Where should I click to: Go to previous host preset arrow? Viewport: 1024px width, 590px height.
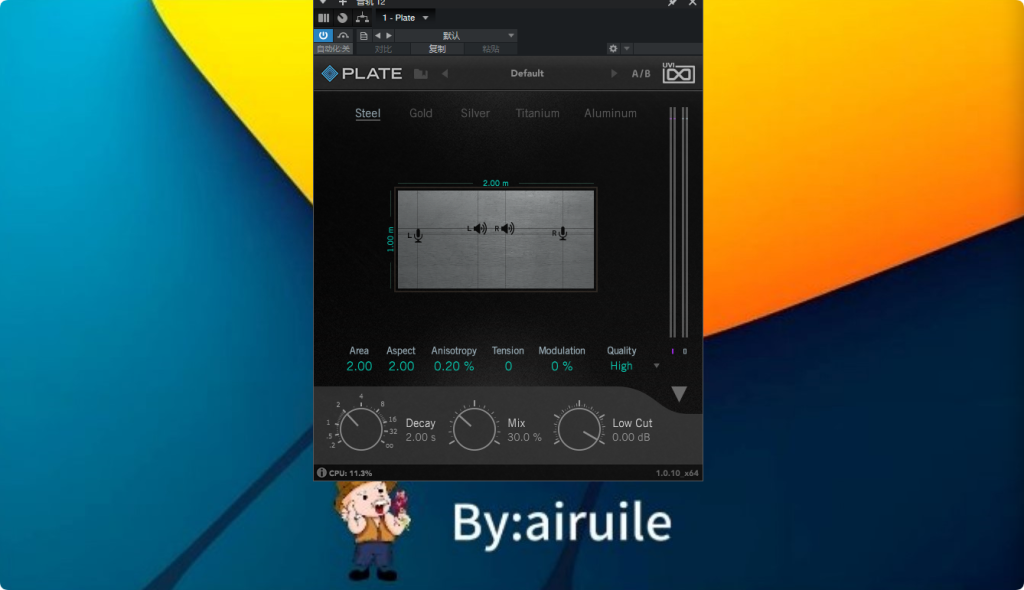(x=377, y=36)
